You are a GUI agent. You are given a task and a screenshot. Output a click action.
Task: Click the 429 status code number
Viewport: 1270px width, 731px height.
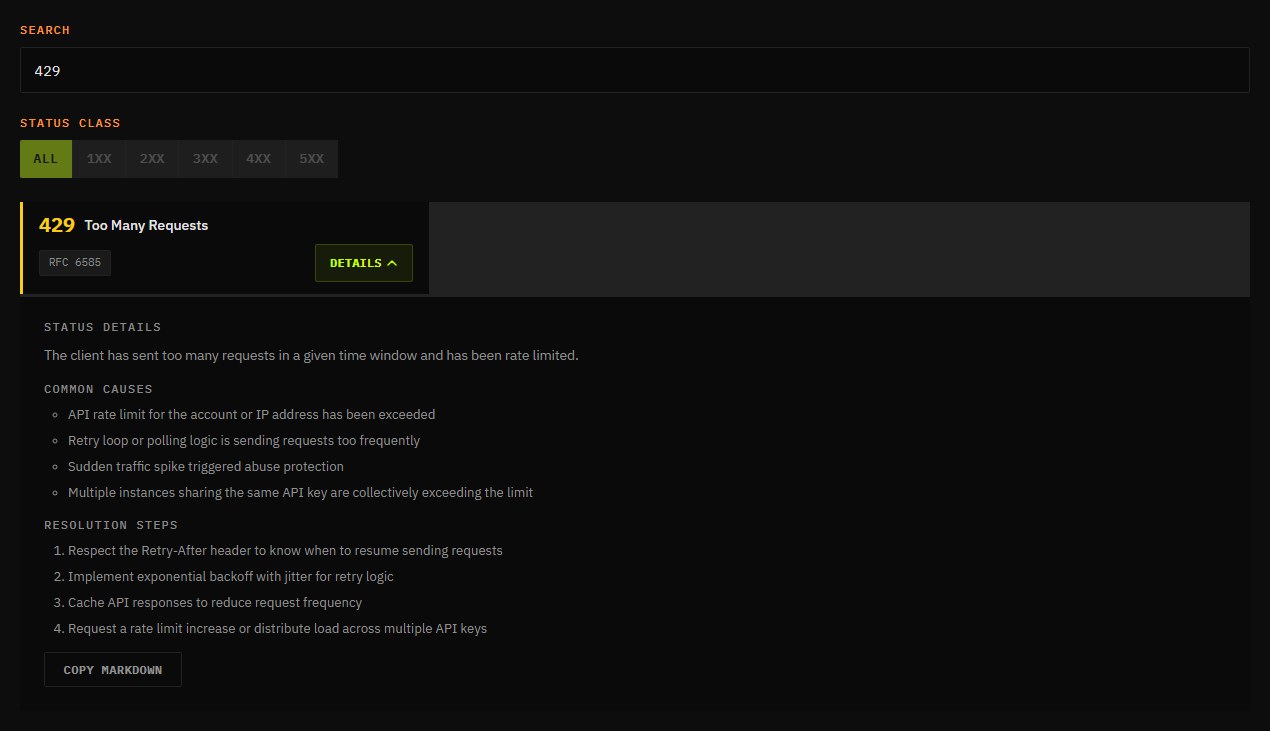point(57,225)
